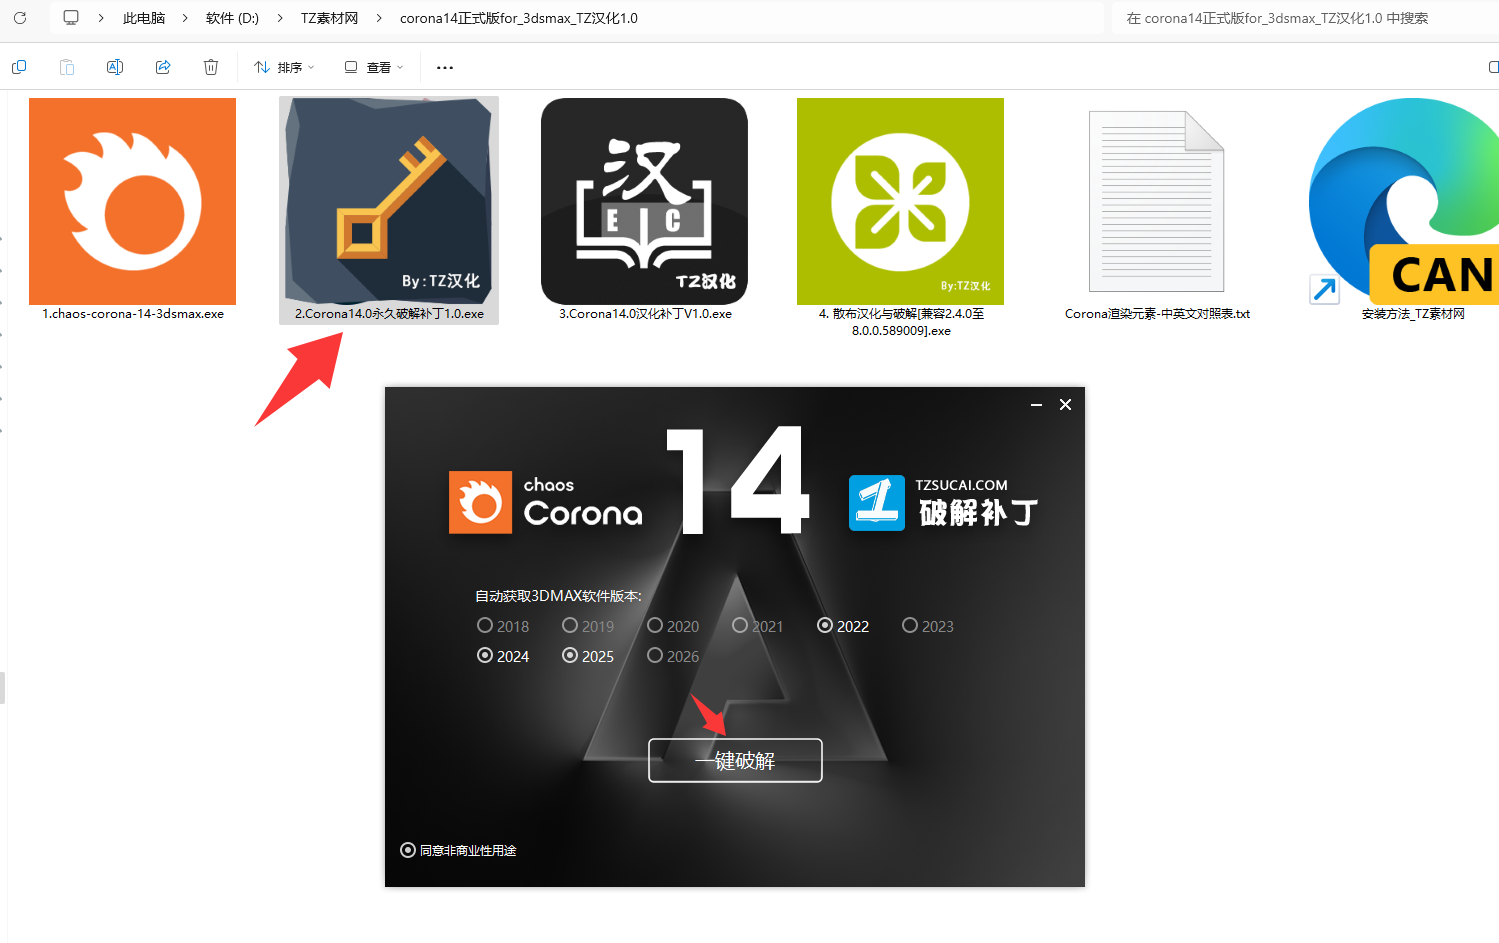Select the orange chaos-corona-14-3dsmax installer icon
The width and height of the screenshot is (1499, 943).
click(132, 201)
